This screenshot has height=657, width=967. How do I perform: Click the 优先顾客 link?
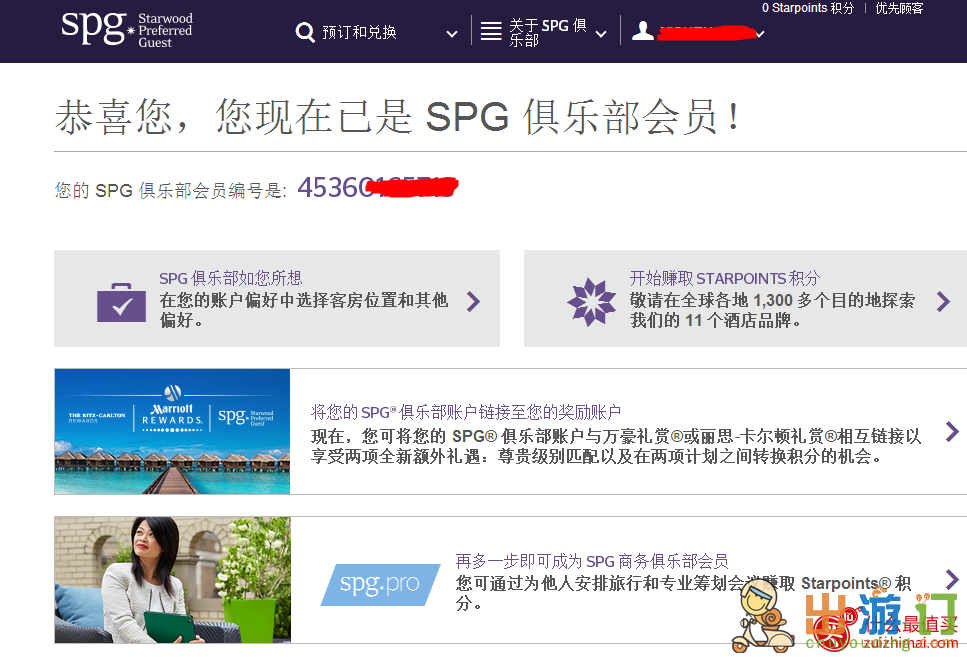pos(900,8)
